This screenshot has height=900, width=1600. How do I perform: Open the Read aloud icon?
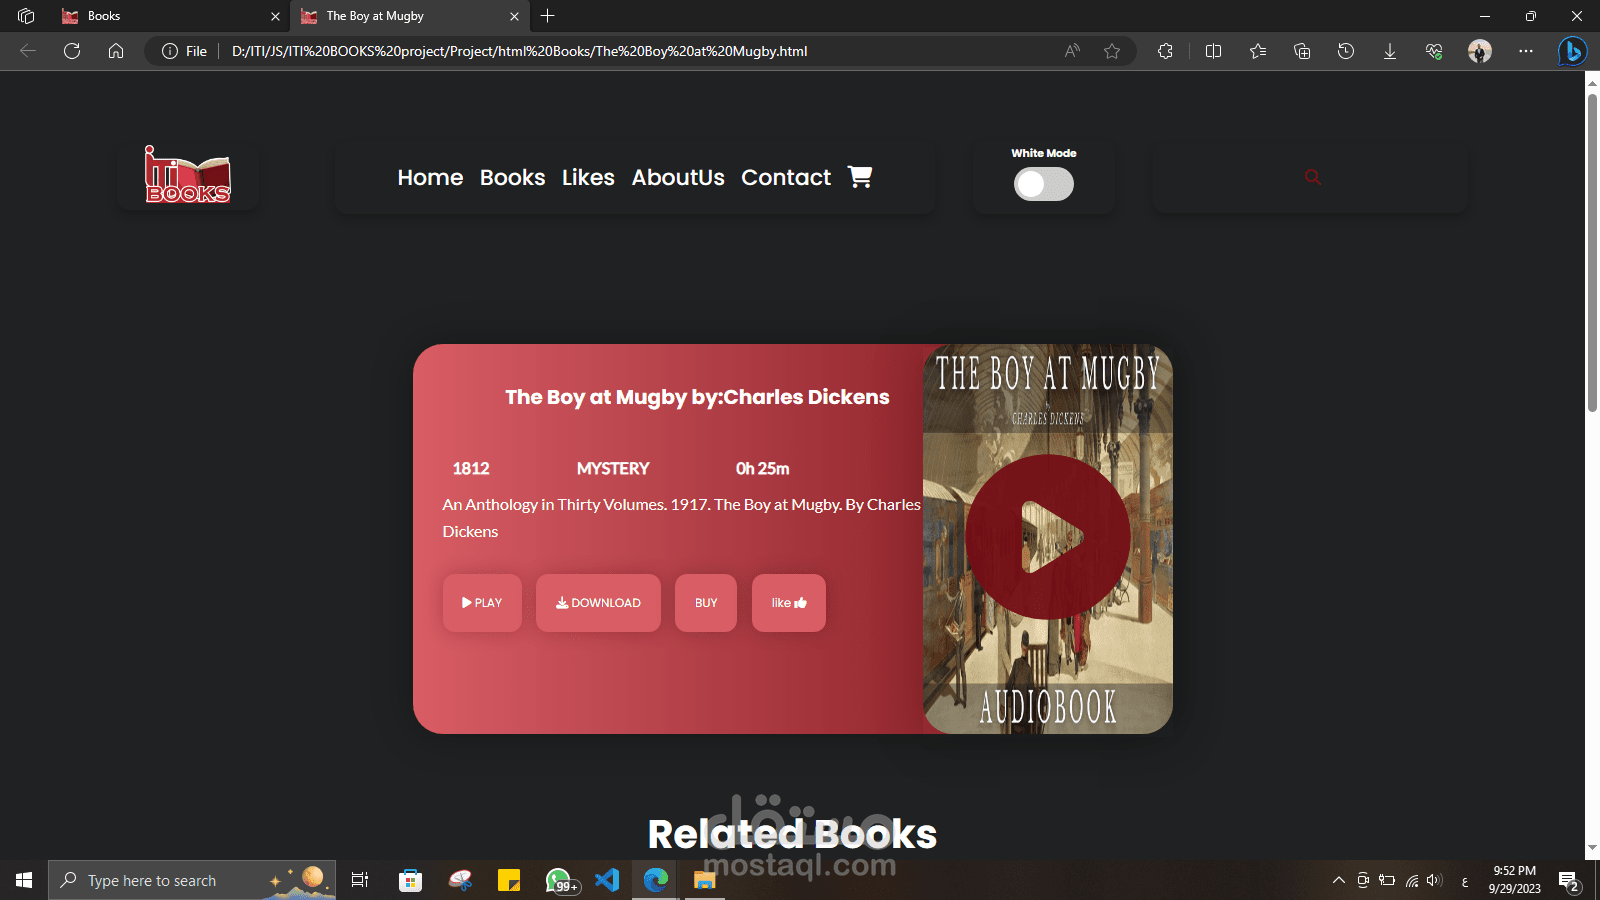(1072, 51)
